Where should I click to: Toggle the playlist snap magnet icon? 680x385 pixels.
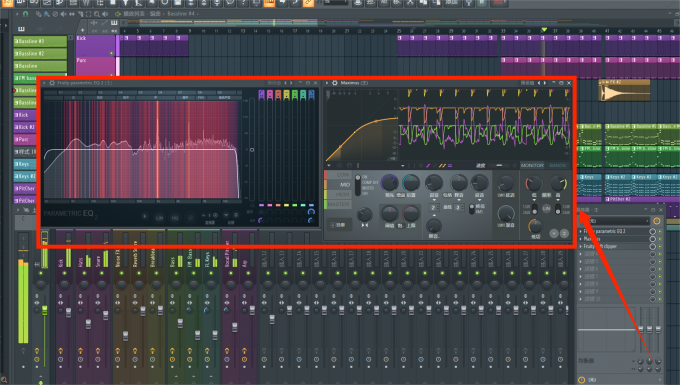[x=26, y=14]
